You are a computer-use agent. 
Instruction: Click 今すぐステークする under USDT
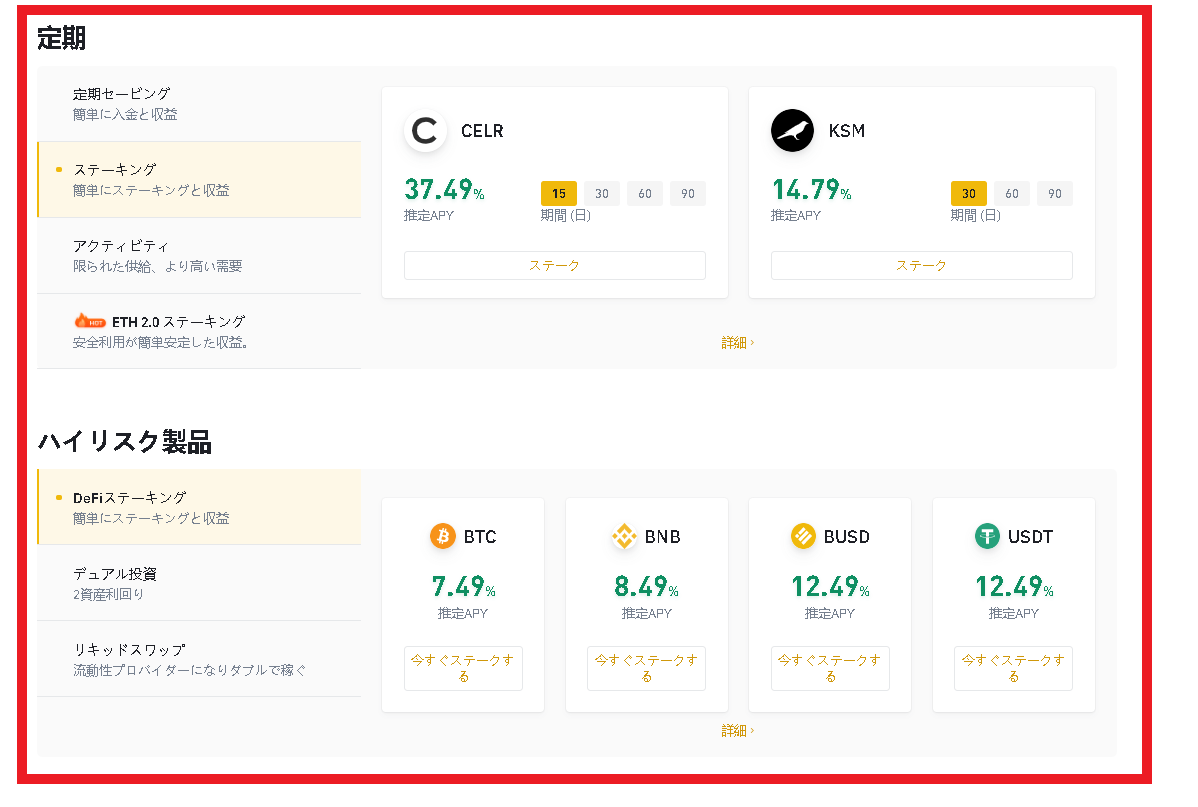click(1013, 669)
